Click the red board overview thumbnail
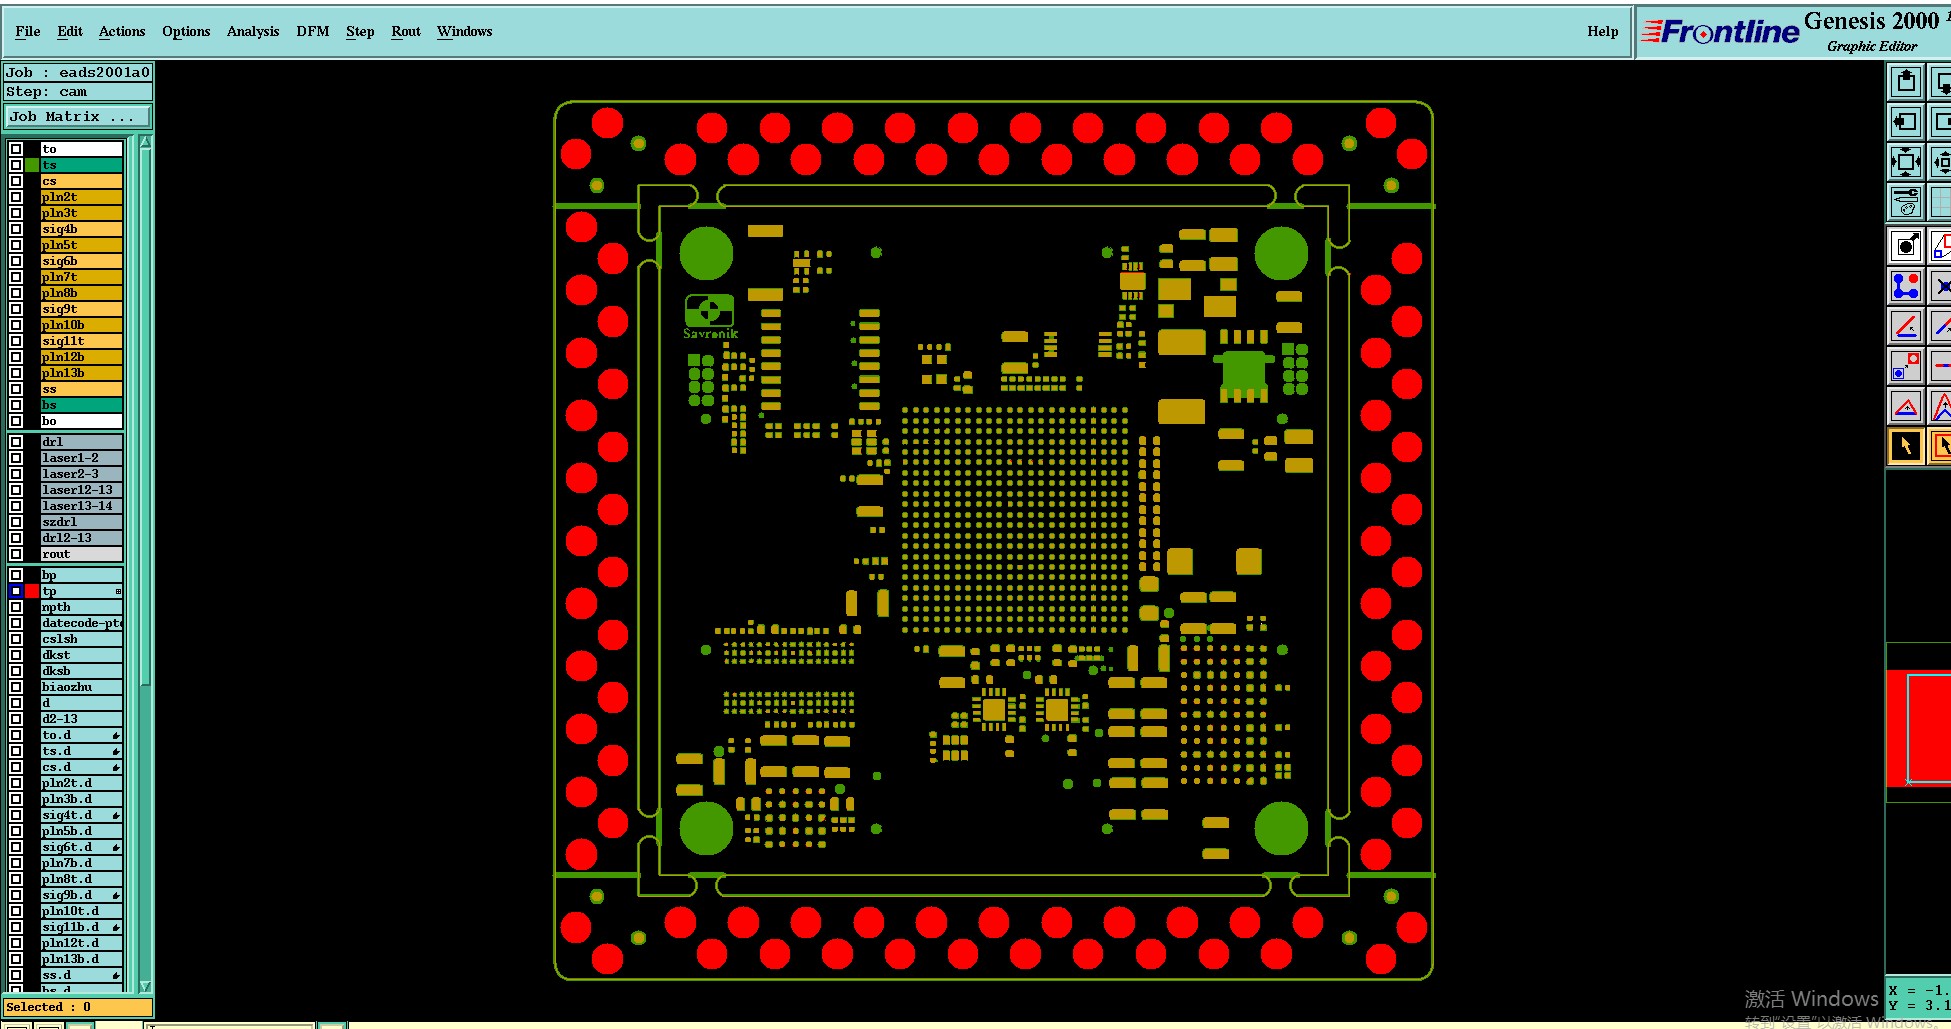1951x1029 pixels. coord(1918,728)
